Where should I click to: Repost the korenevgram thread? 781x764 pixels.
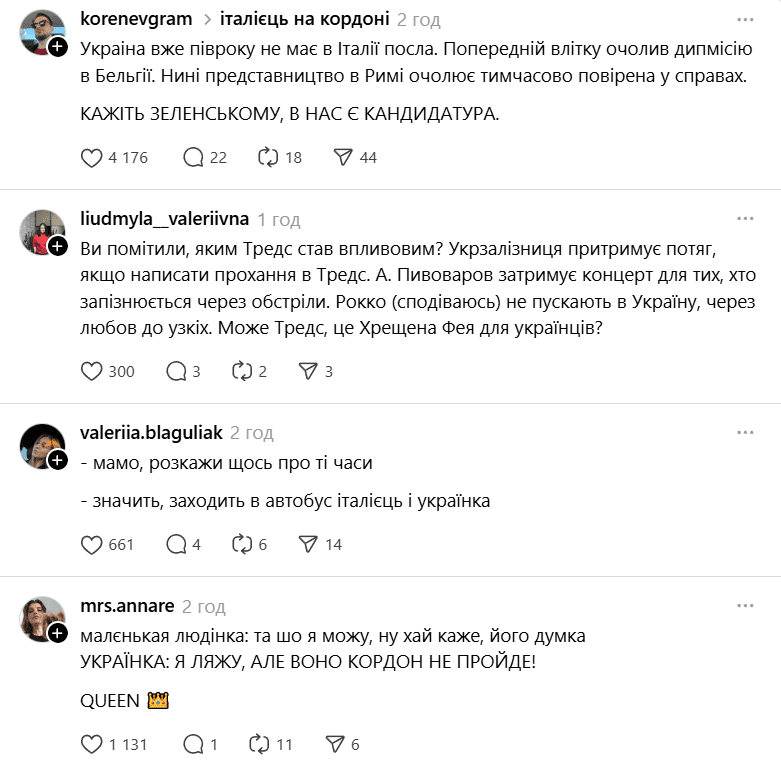[268, 157]
